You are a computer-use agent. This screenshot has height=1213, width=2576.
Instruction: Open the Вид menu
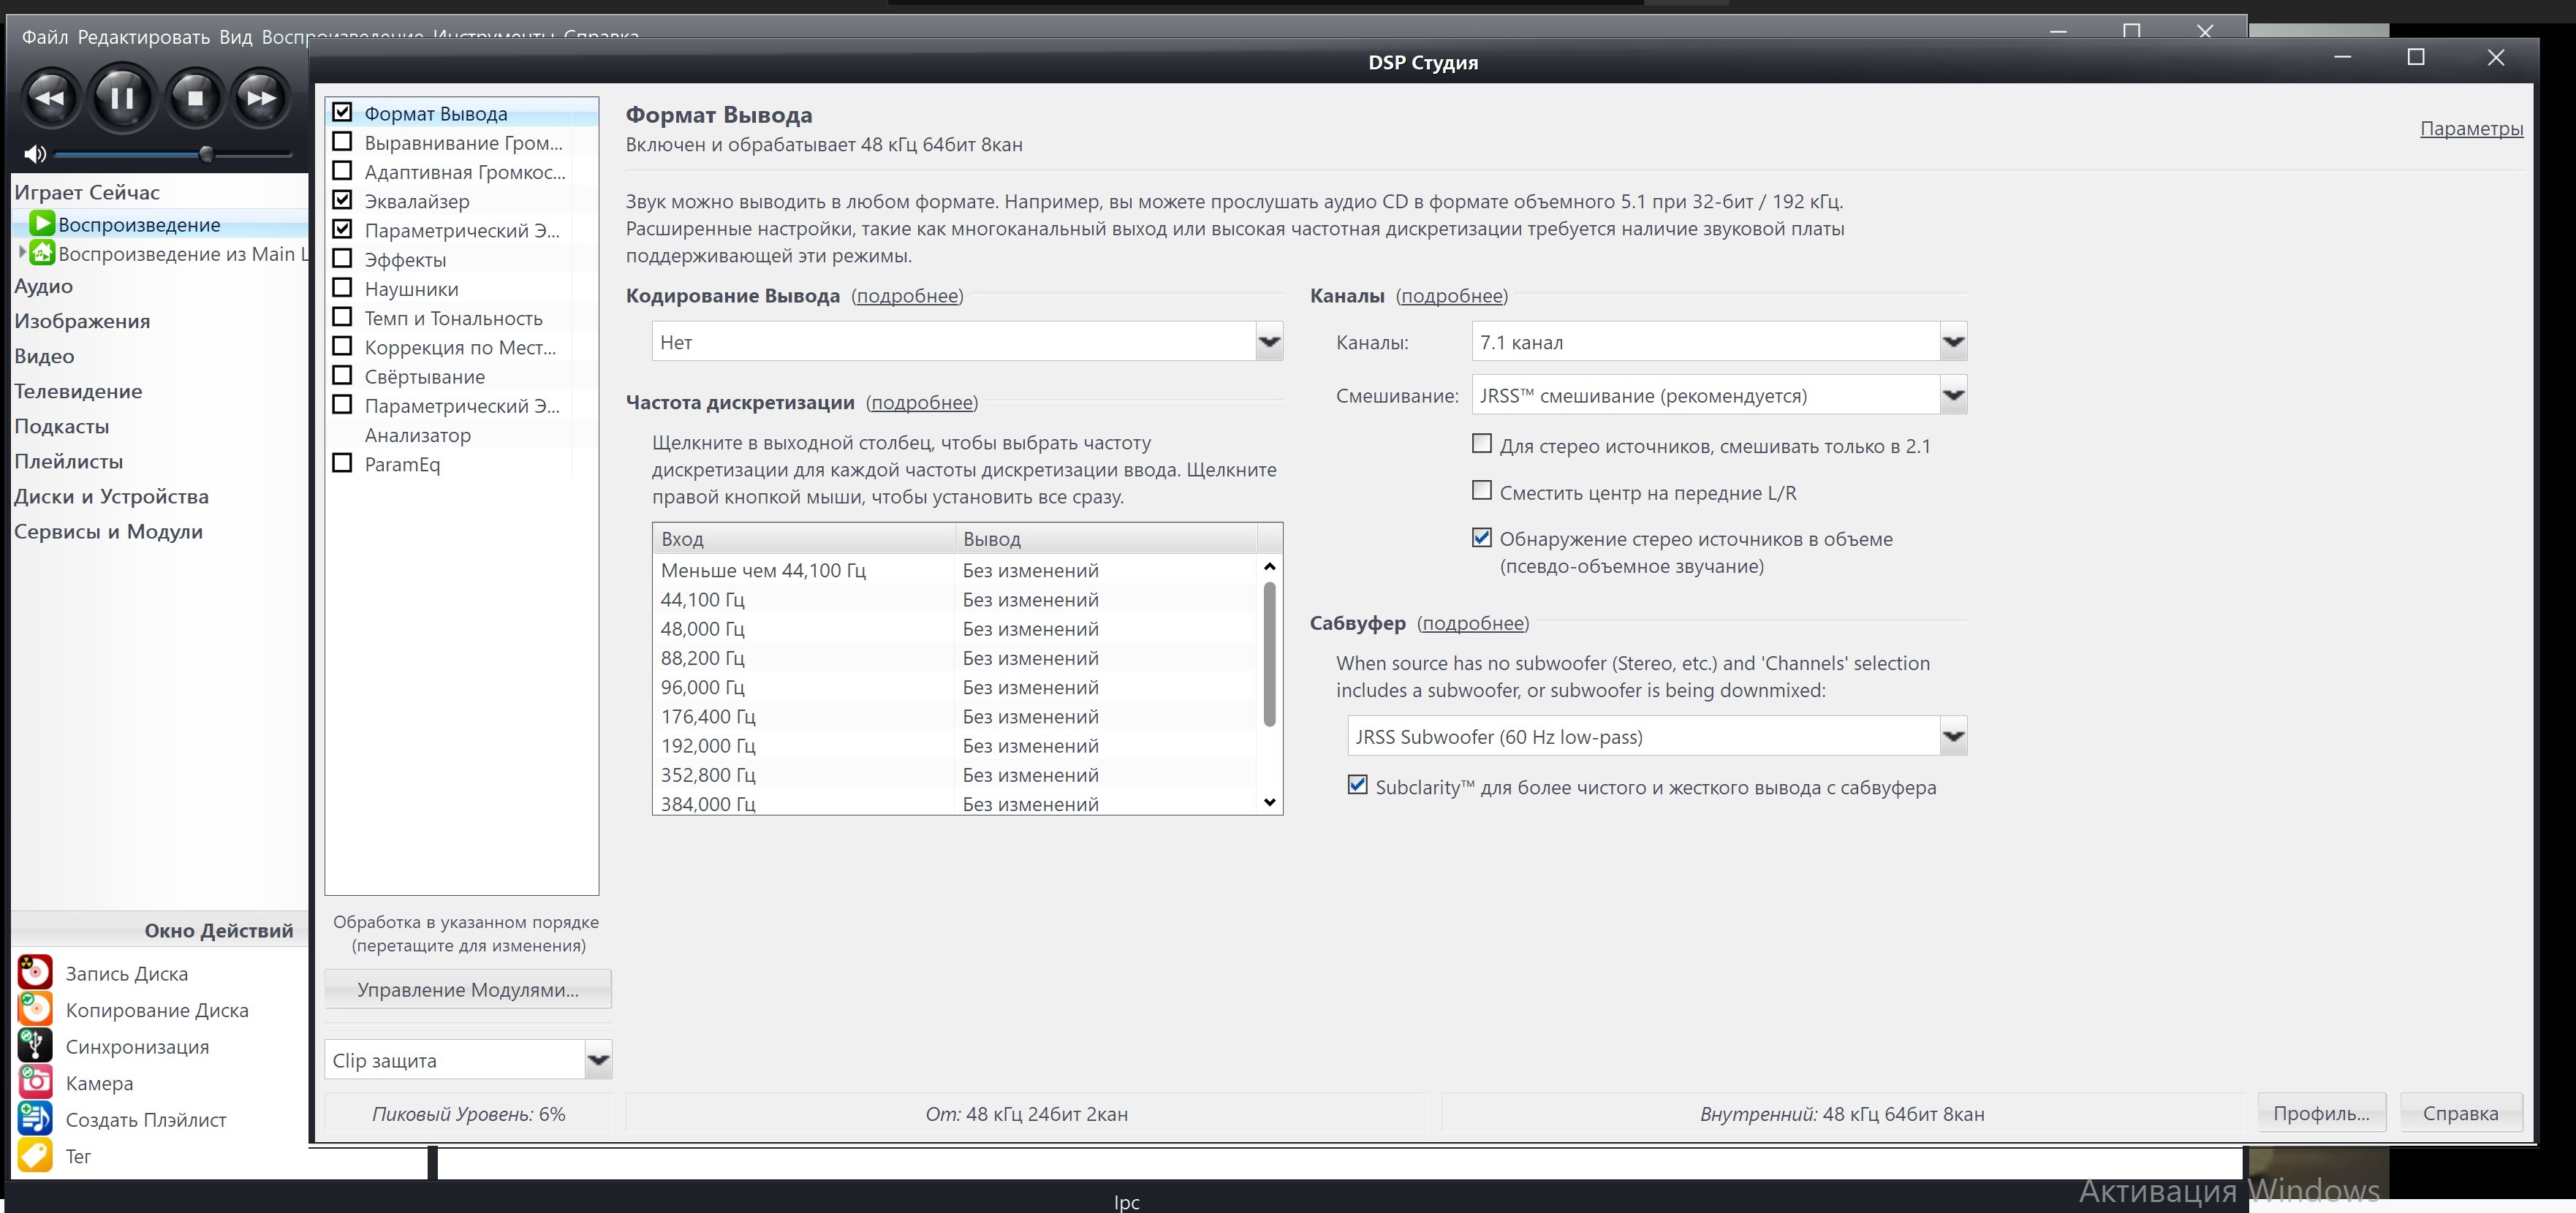click(235, 37)
